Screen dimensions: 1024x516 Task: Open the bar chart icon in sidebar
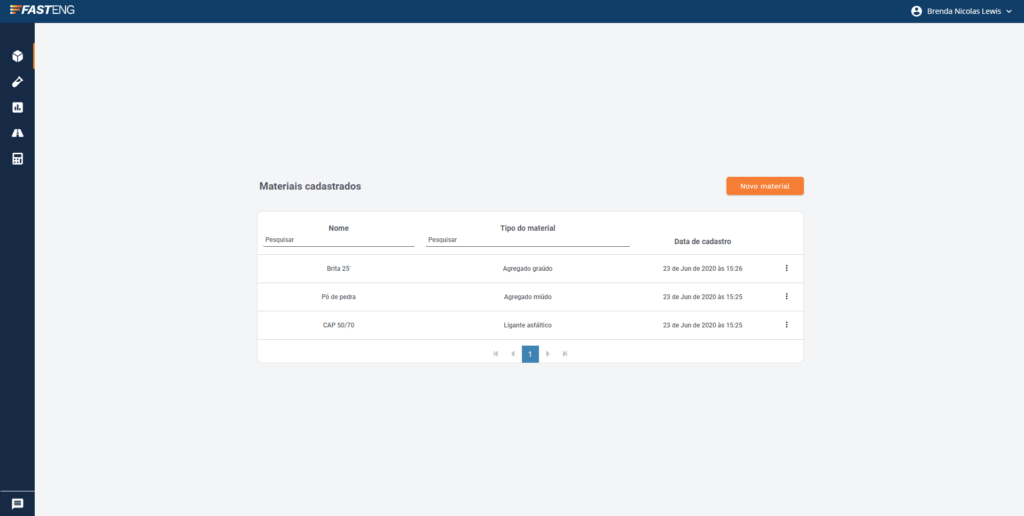coord(17,107)
